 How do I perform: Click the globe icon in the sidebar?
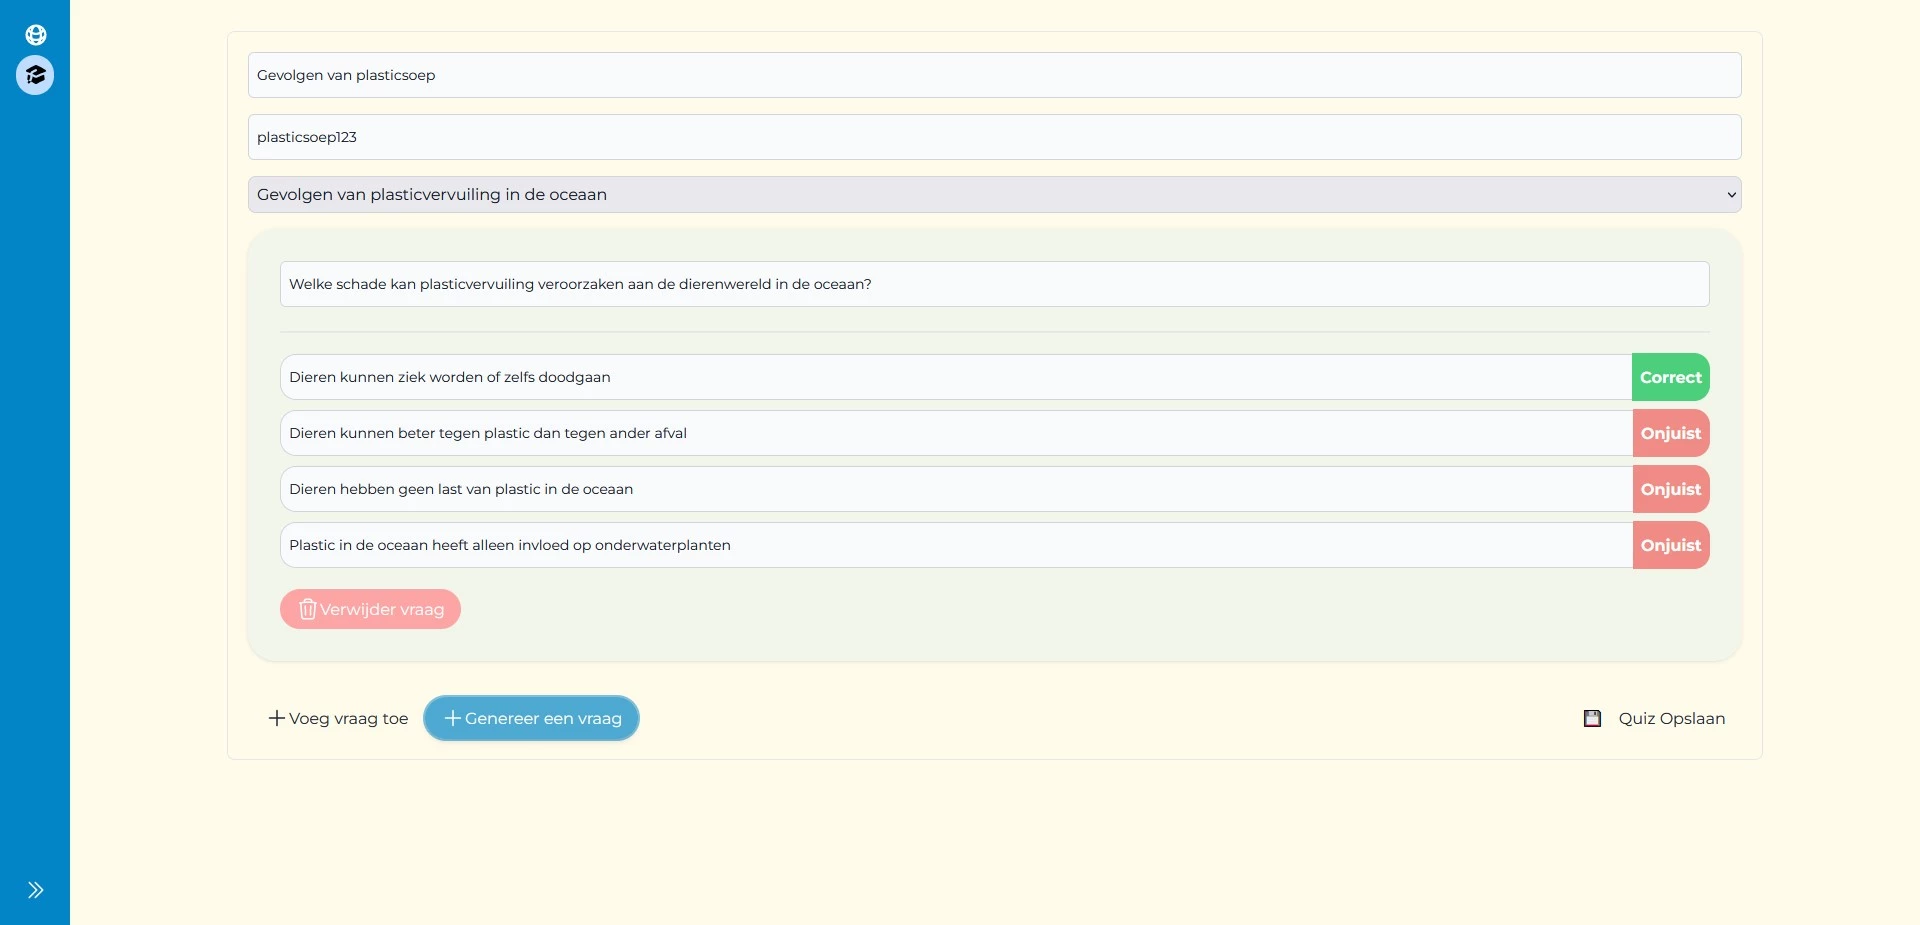[35, 35]
